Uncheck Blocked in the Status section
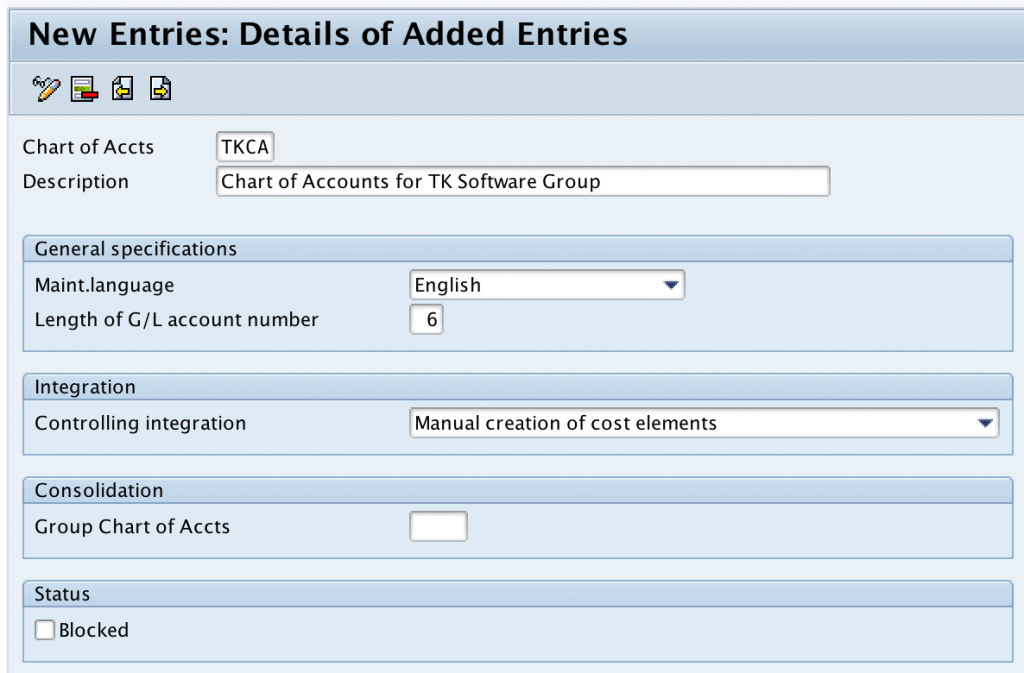This screenshot has width=1024, height=673. click(43, 630)
